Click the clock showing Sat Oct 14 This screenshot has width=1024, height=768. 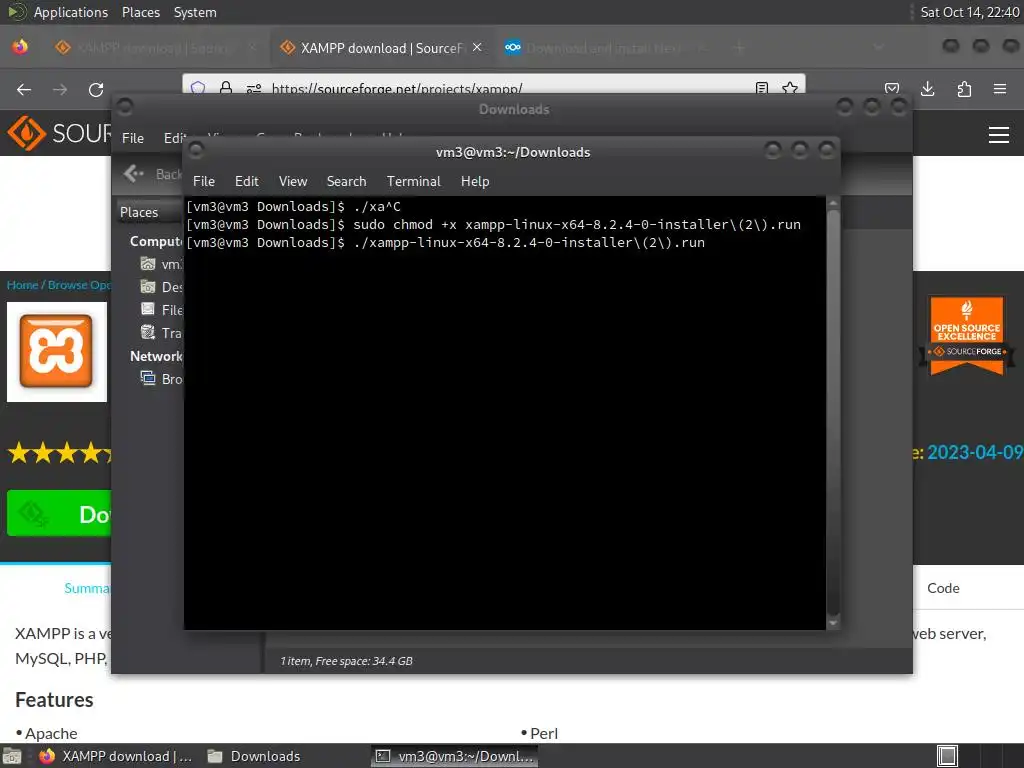(969, 12)
